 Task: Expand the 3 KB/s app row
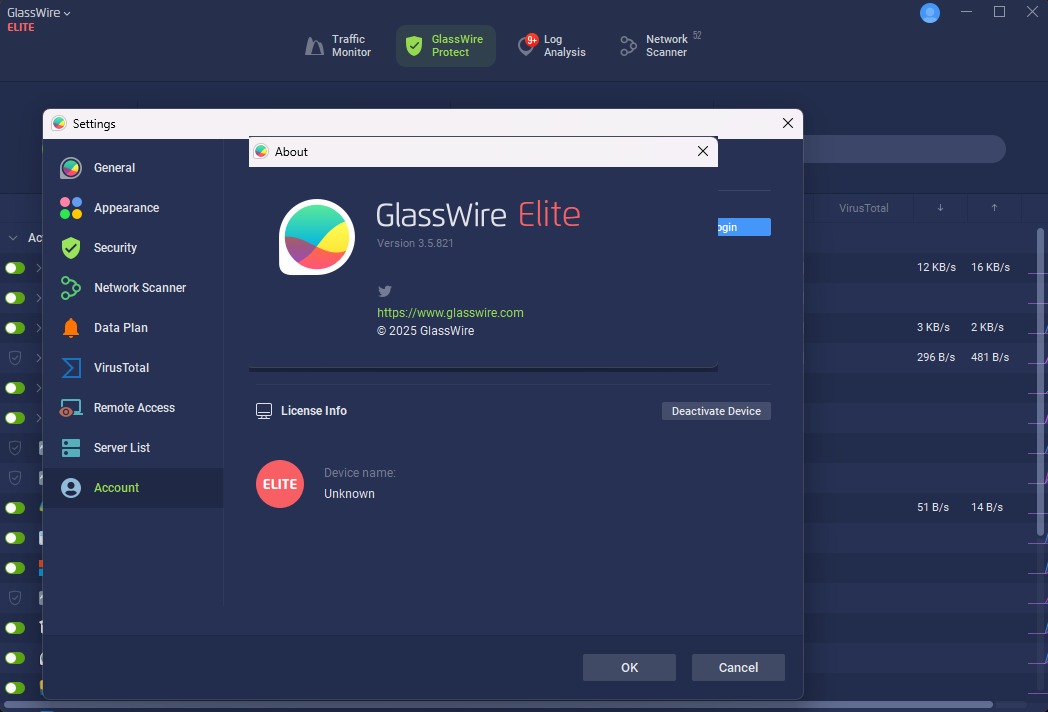(x=39, y=328)
